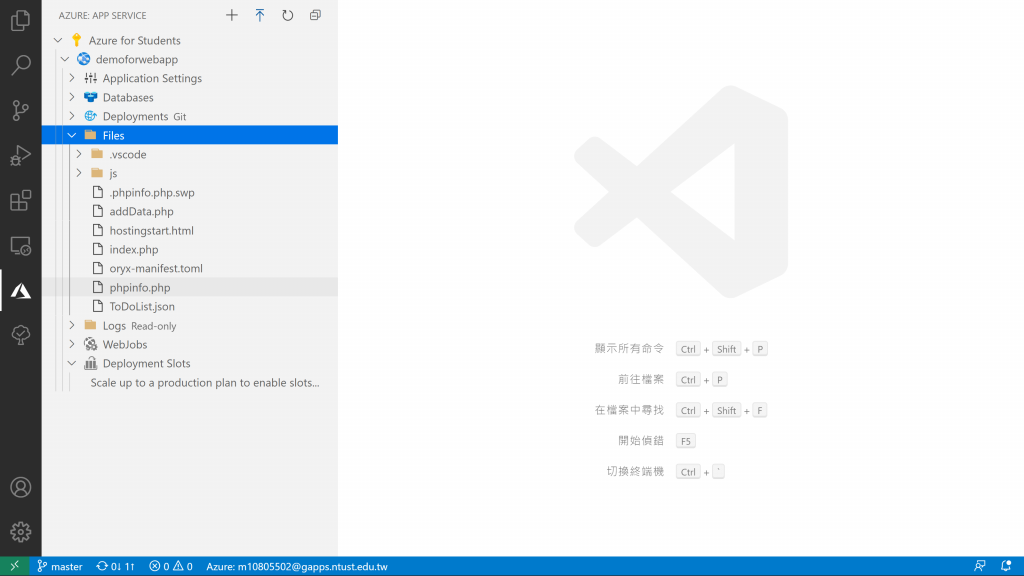The image size is (1024, 576).
Task: Collapse the Files folder
Action: pyautogui.click(x=72, y=135)
